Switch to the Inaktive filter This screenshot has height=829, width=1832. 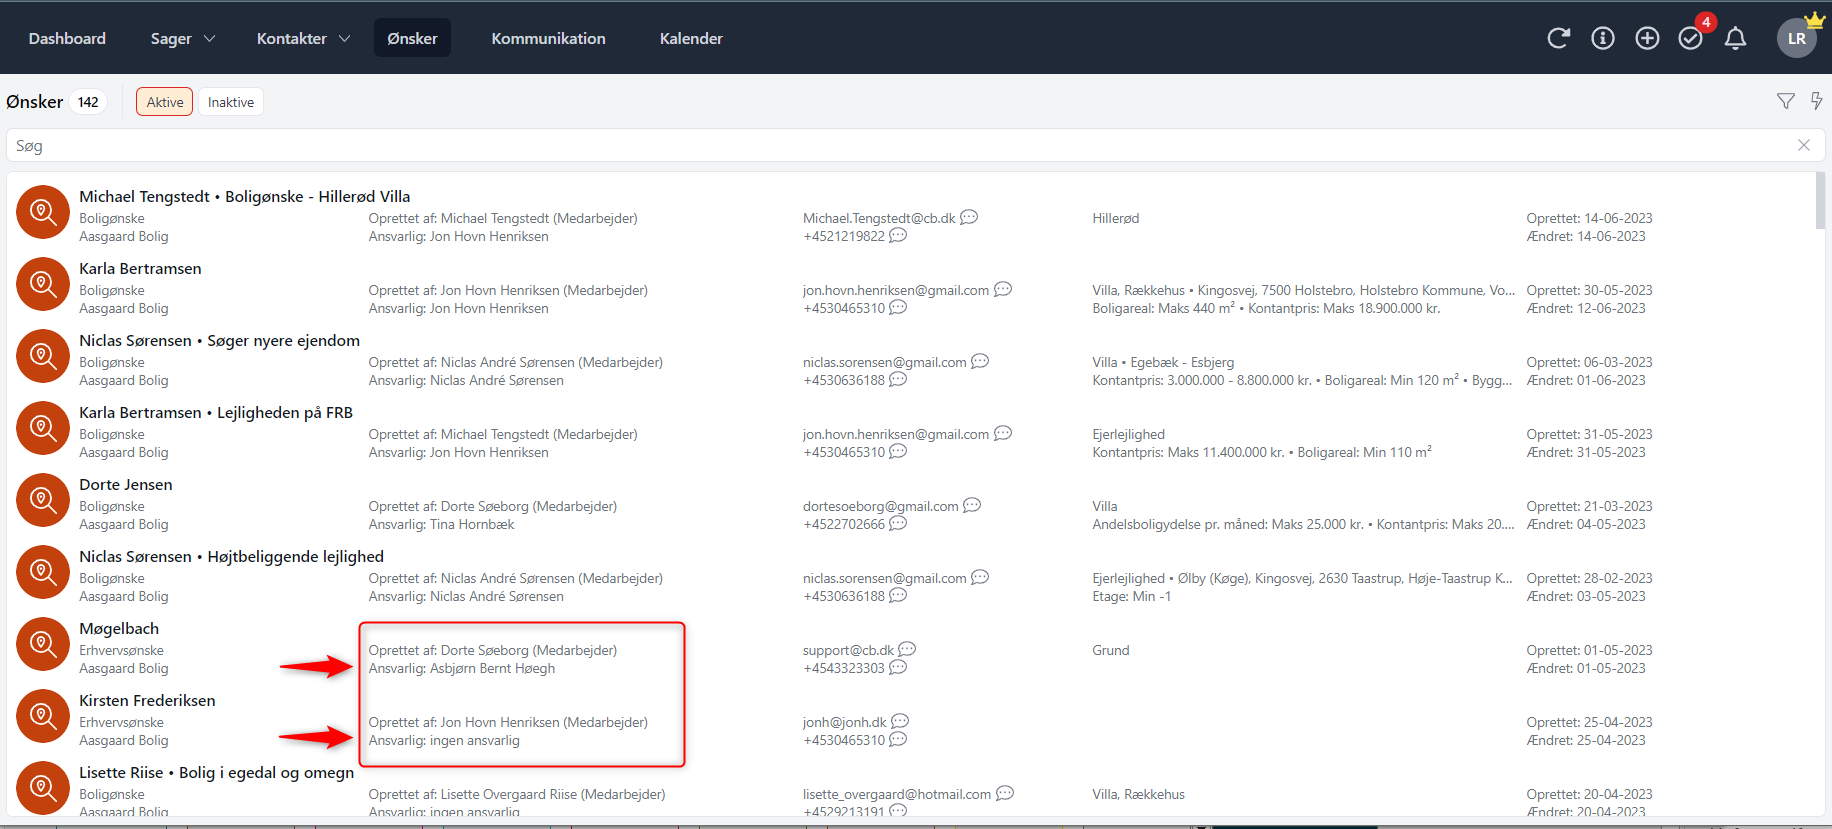tap(231, 102)
